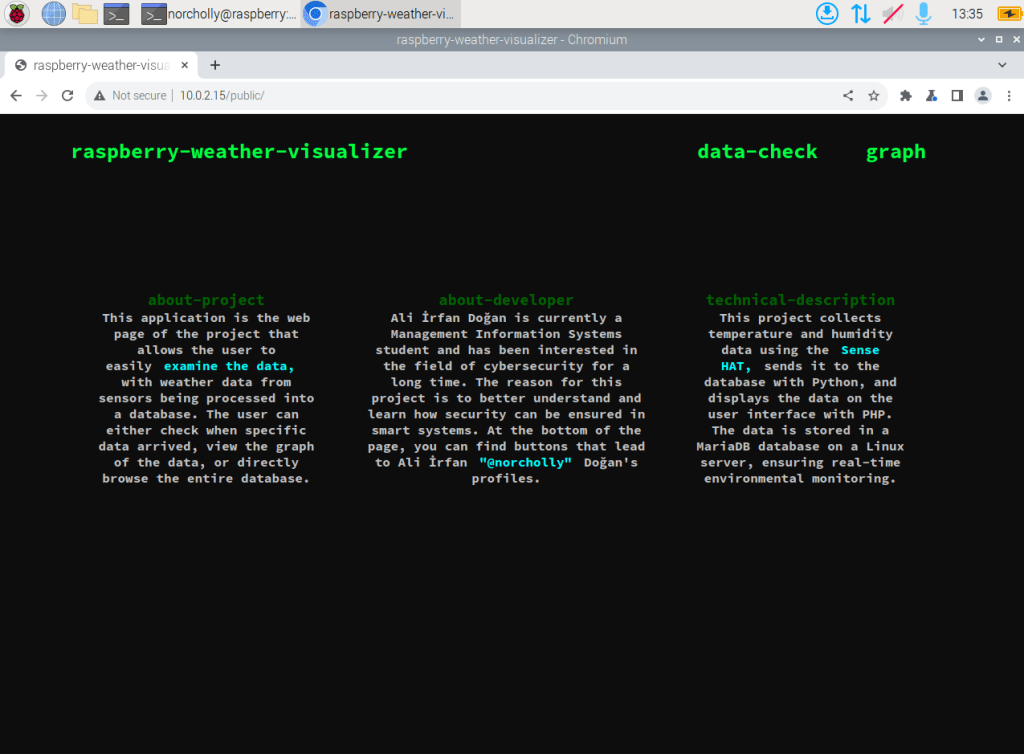The width and height of the screenshot is (1024, 754).
Task: Click the Not secure site info indicator
Action: pos(130,96)
